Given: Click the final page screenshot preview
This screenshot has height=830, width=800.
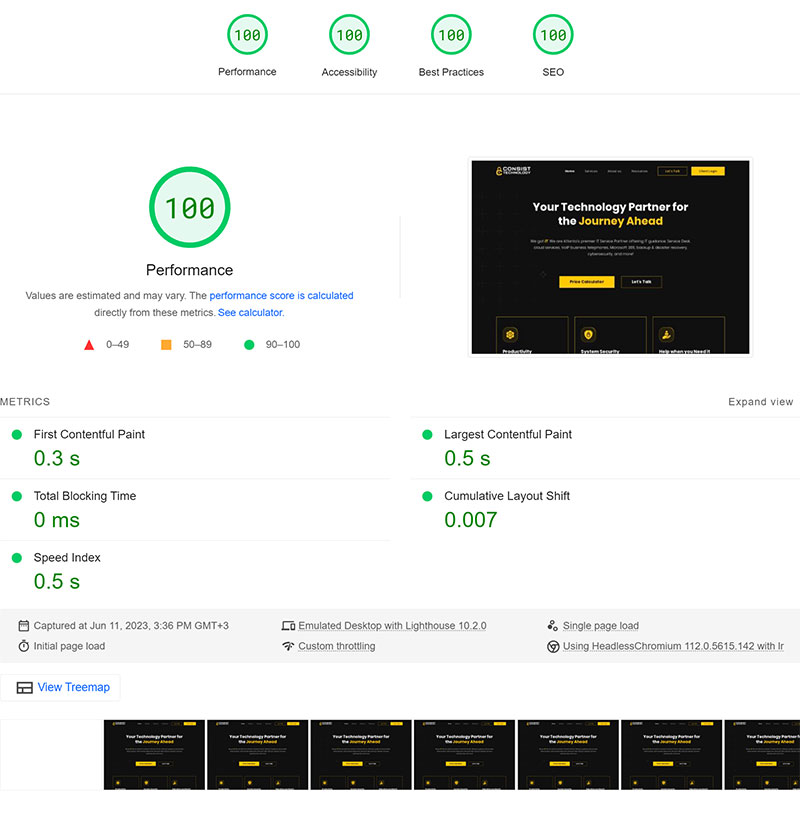Looking at the screenshot, I should click(x=610, y=257).
